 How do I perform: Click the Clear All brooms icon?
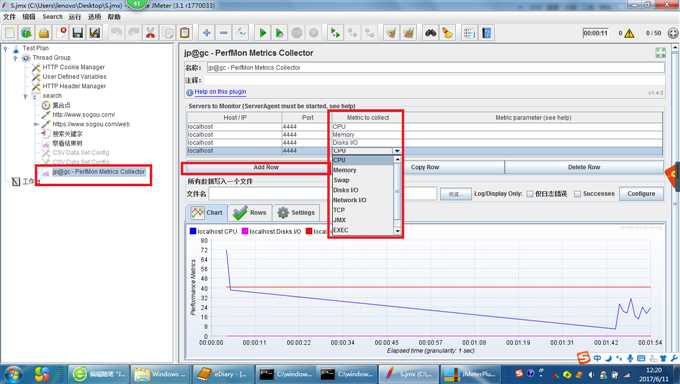408,33
